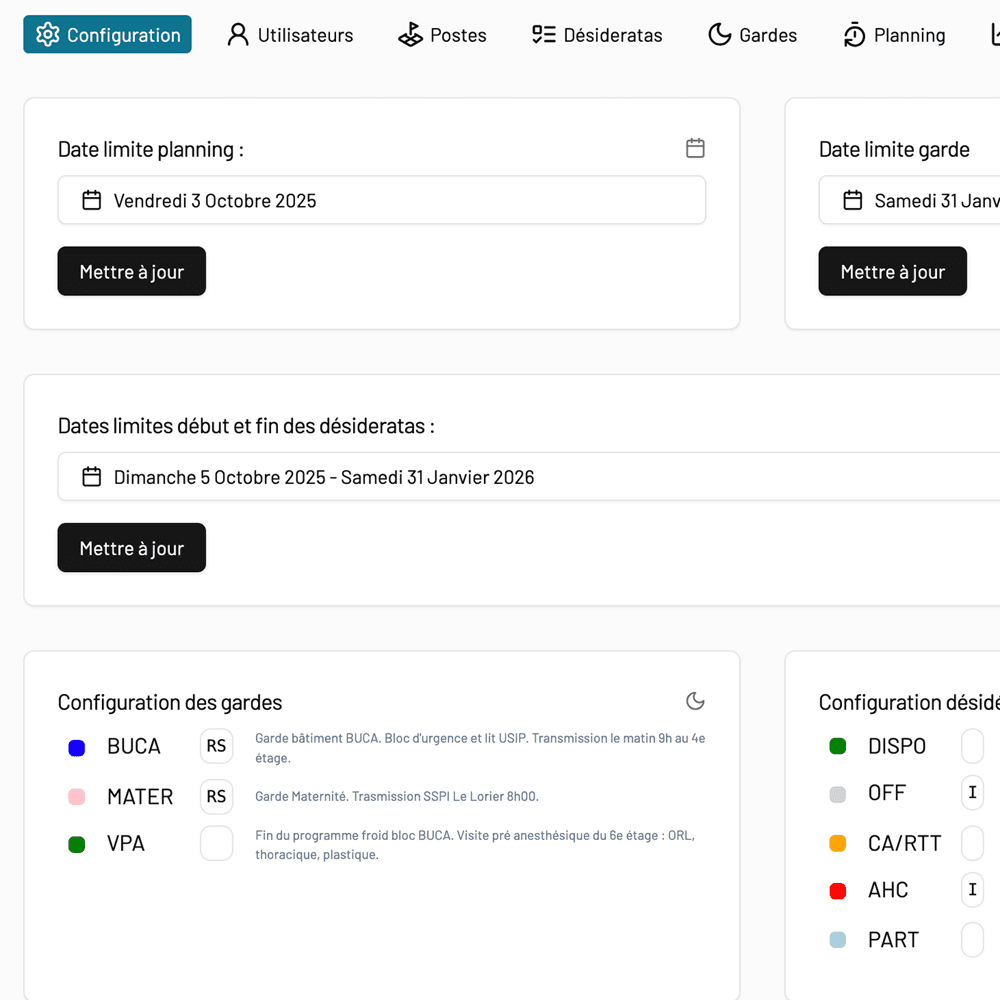1000x1000 pixels.
Task: Open the Gardes tab
Action: click(x=752, y=35)
